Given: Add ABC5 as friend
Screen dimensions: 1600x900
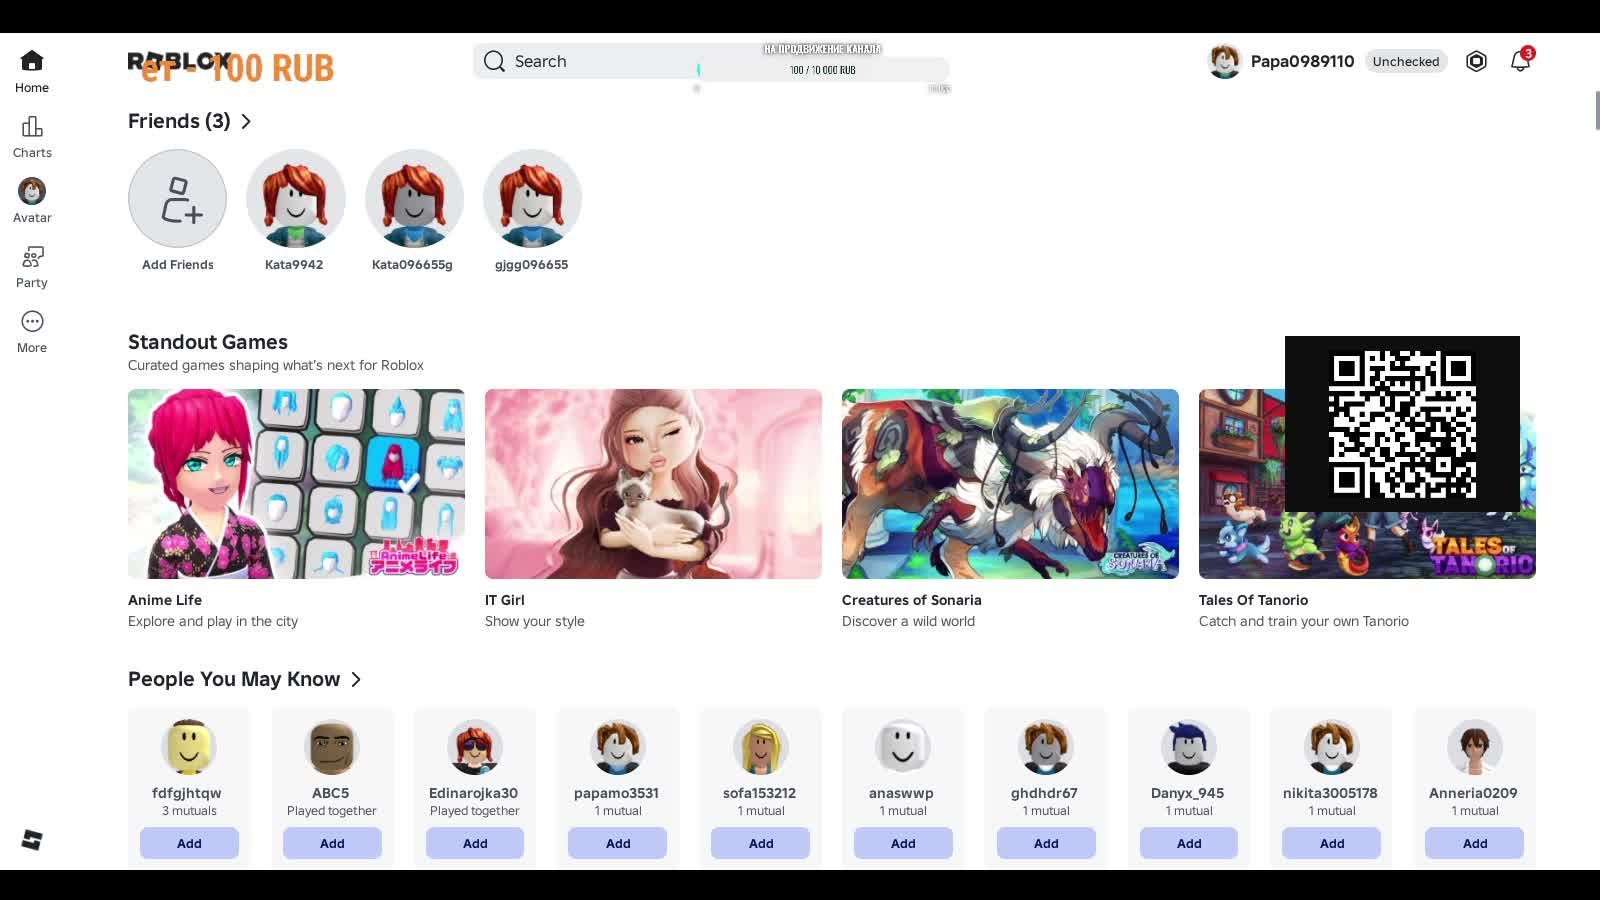Looking at the screenshot, I should pyautogui.click(x=332, y=843).
